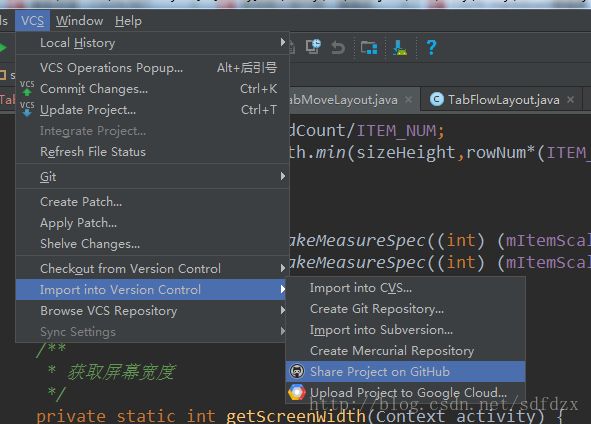Choose Create Git Repository option
Screen dimensions: 591x424
click(x=406, y=309)
